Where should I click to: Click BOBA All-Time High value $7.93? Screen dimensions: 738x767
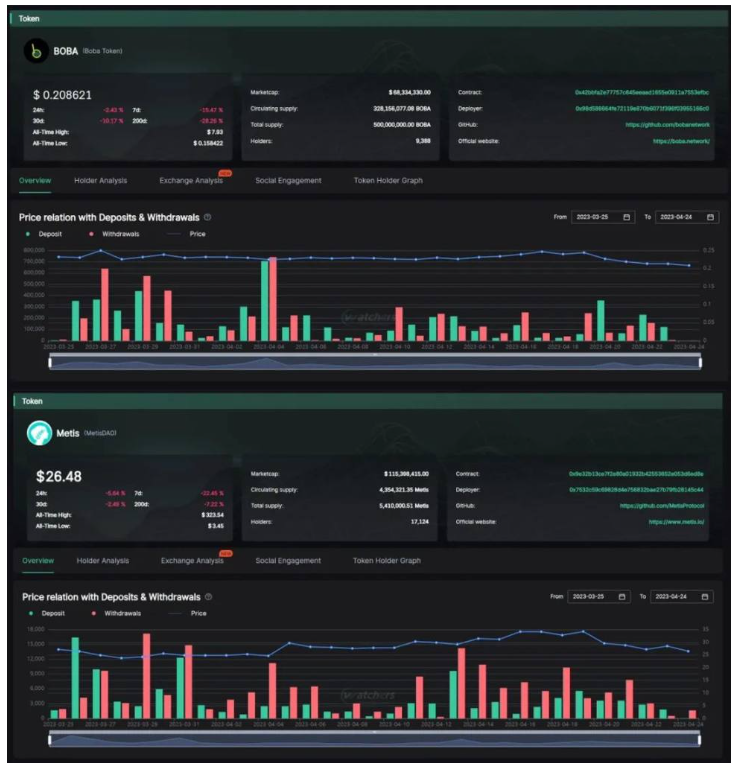pyautogui.click(x=215, y=132)
